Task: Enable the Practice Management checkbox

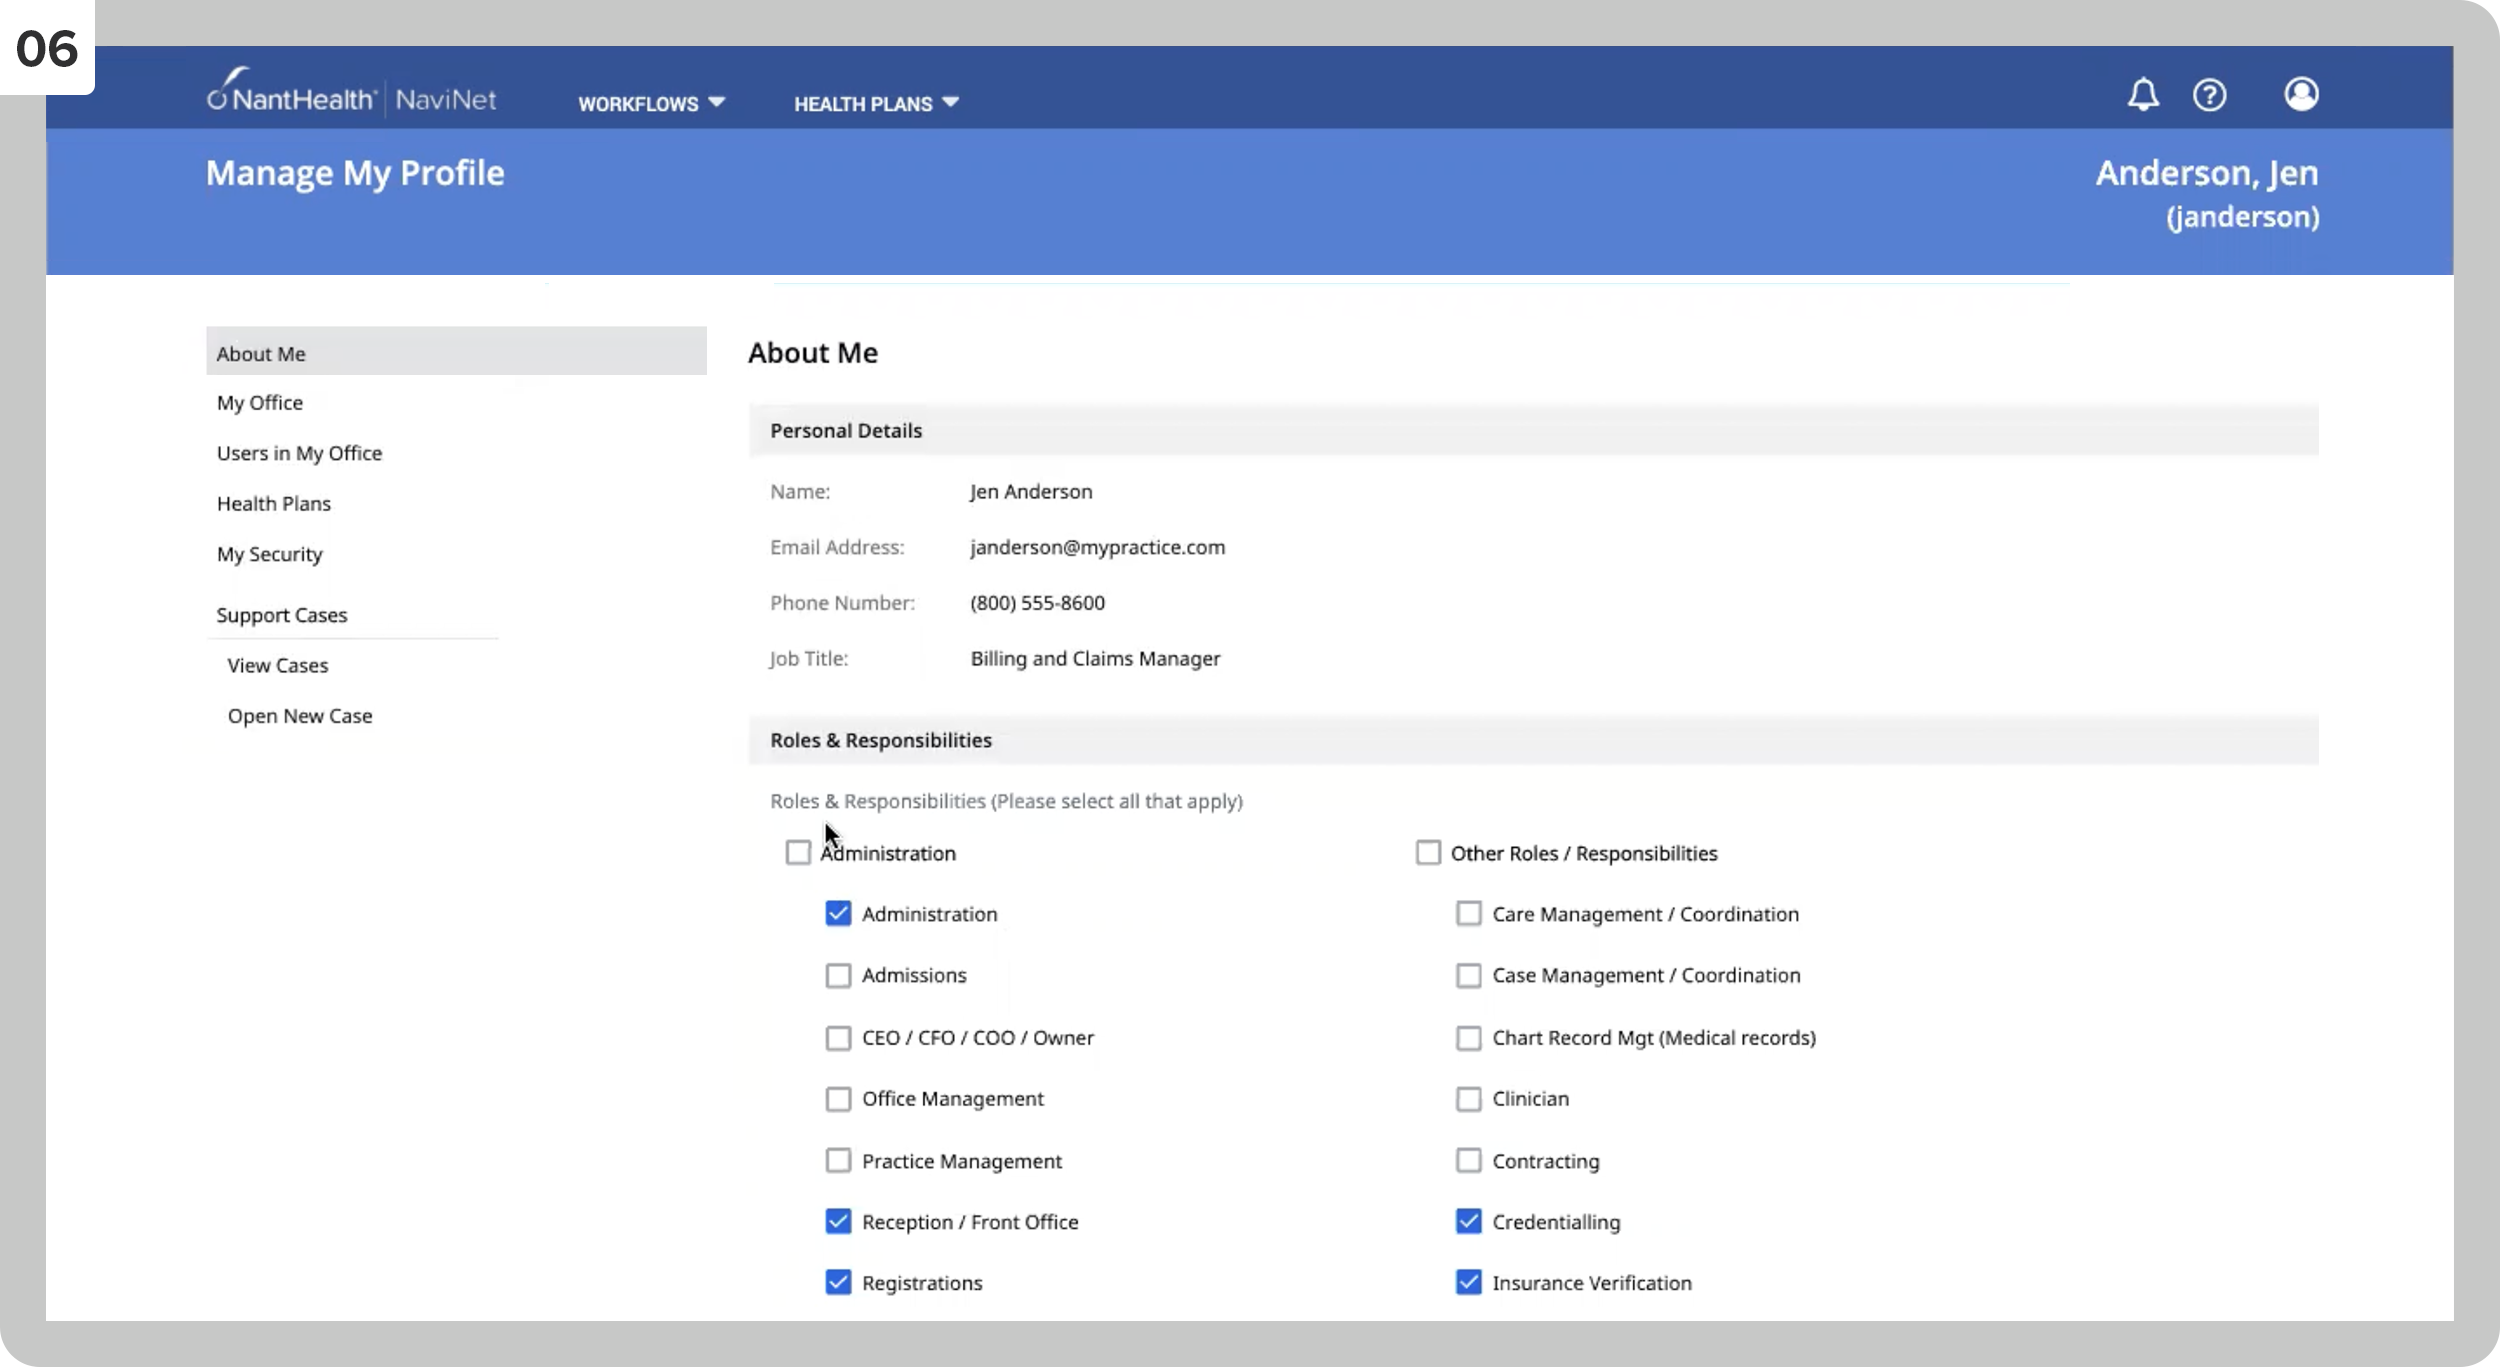Action: click(x=838, y=1160)
